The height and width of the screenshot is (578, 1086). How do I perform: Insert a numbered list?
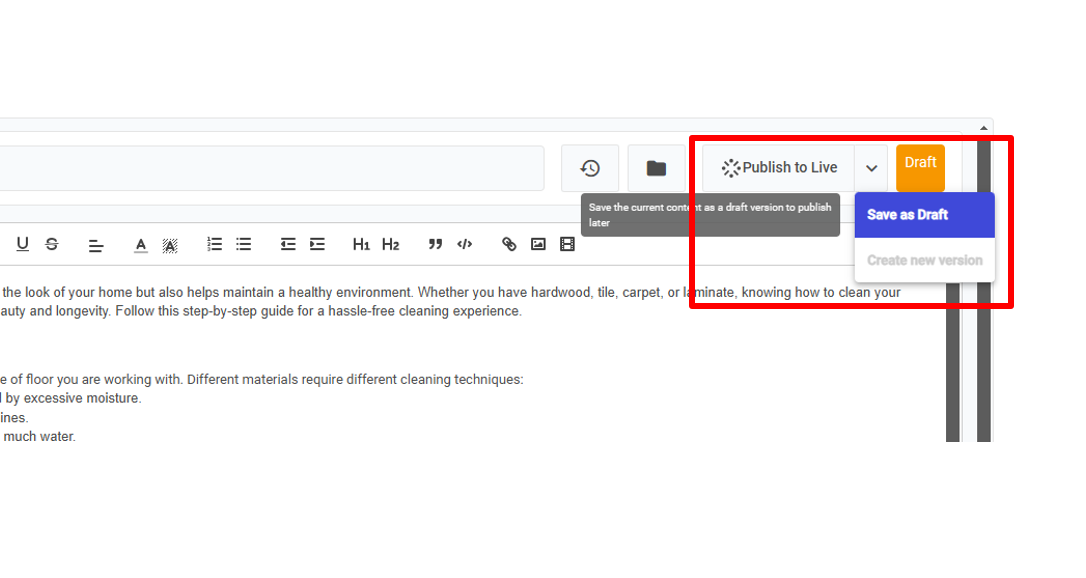click(x=214, y=244)
